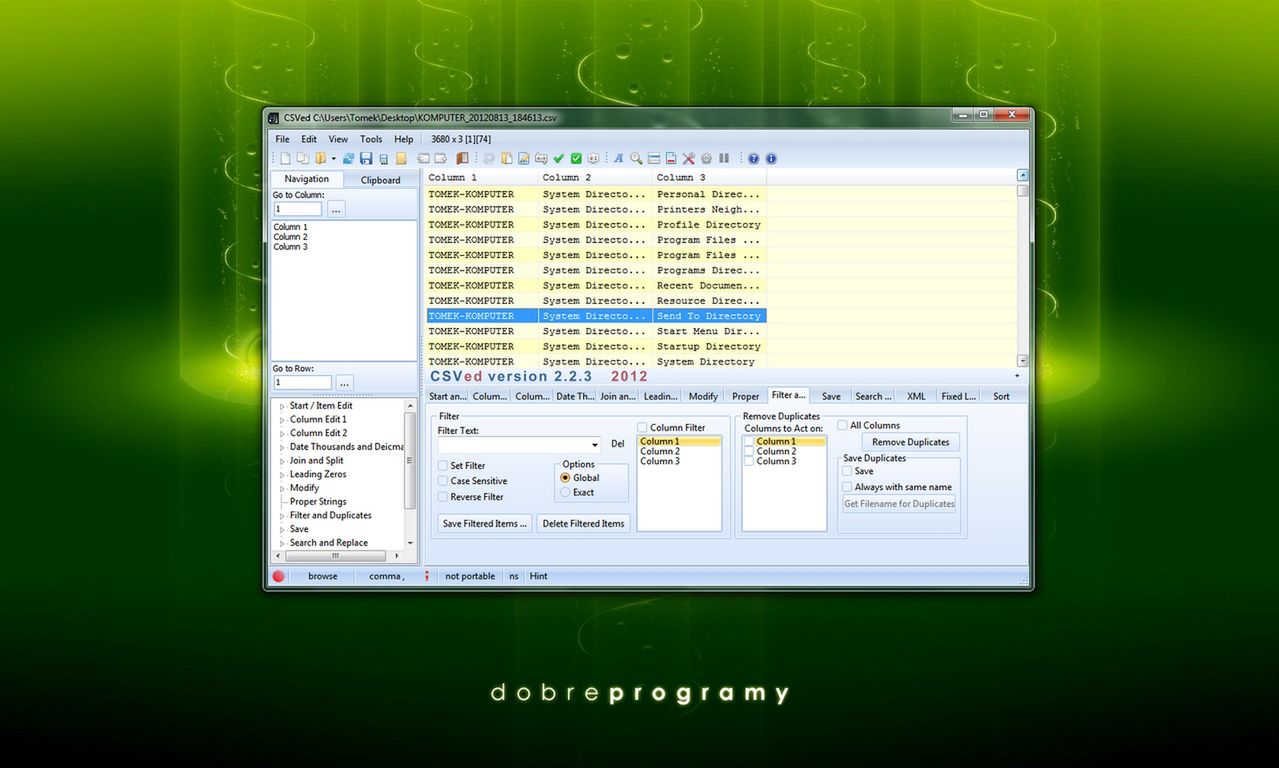Image resolution: width=1279 pixels, height=768 pixels.
Task: Click the Remove Duplicates button
Action: click(x=910, y=442)
